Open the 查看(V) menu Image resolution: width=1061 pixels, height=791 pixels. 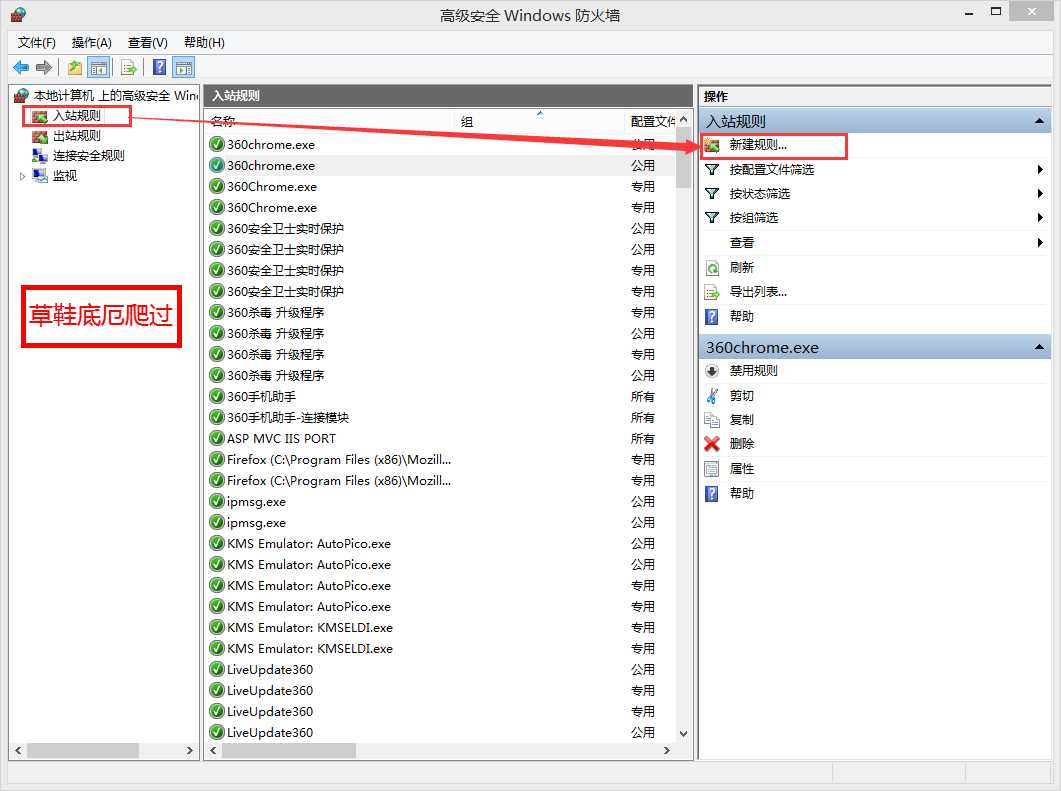[x=148, y=43]
